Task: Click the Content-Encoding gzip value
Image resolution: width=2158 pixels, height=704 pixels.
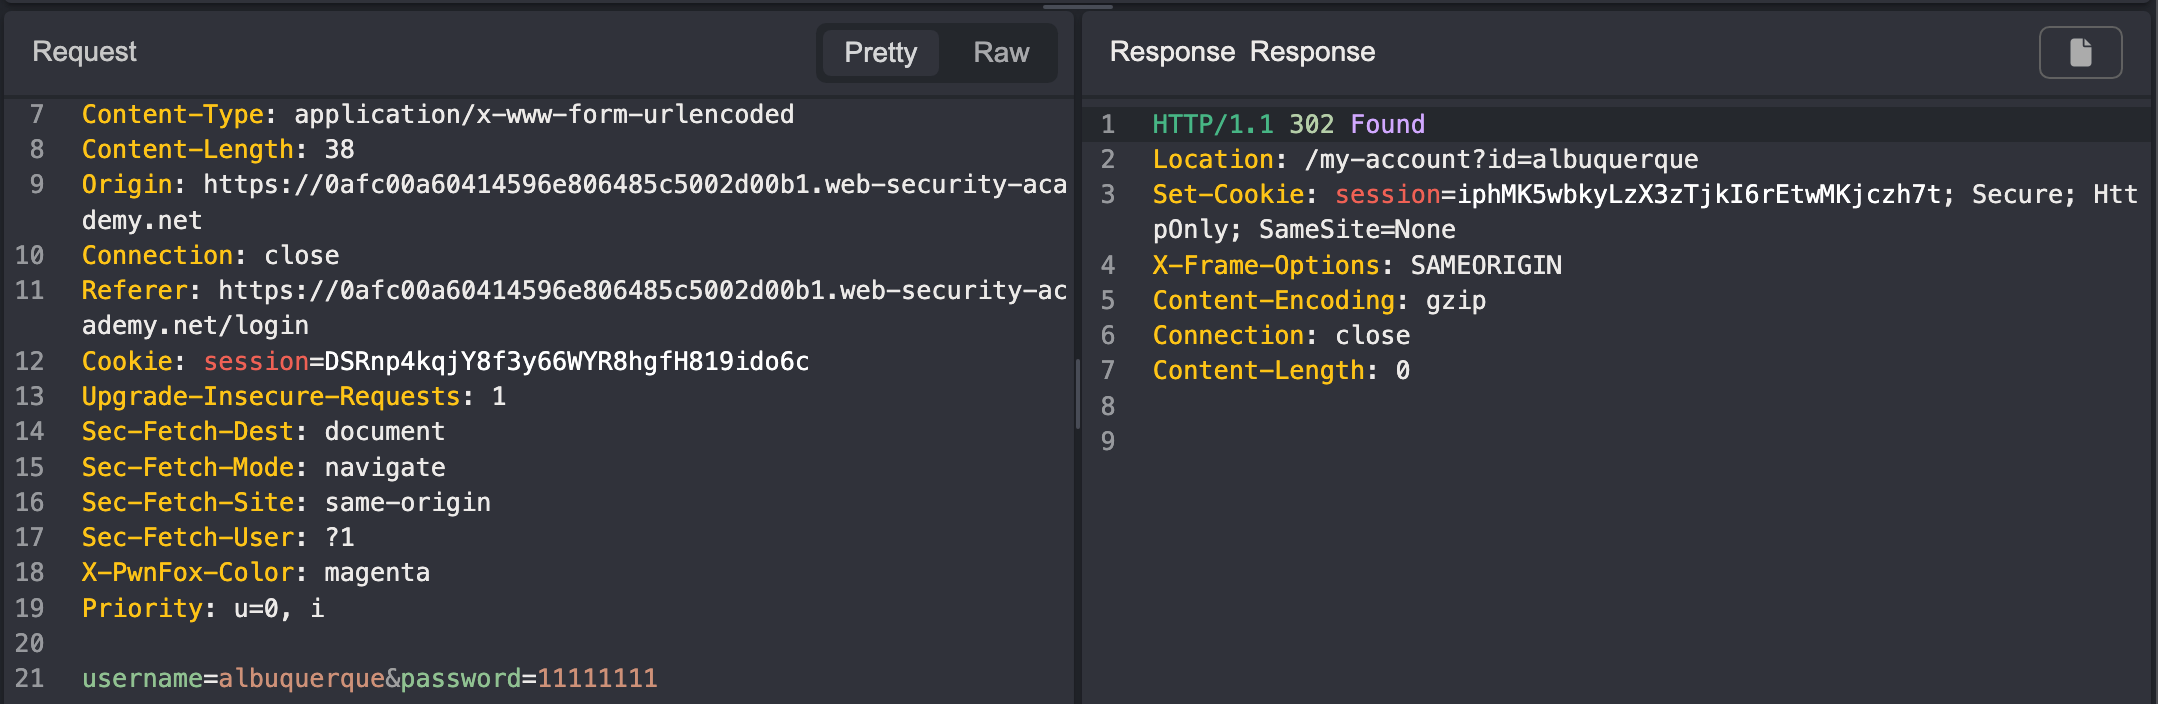Action: point(1455,300)
